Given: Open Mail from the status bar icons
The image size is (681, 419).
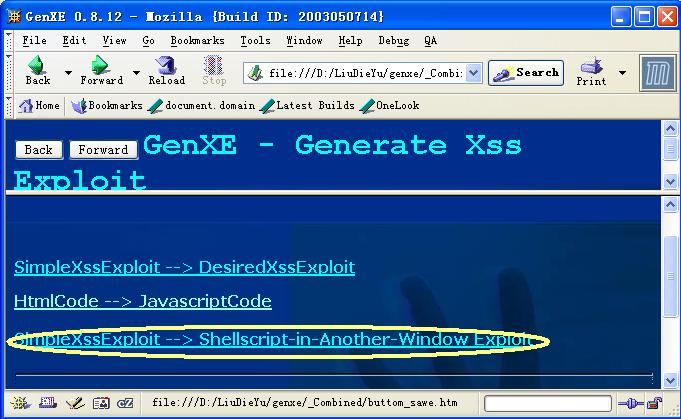Looking at the screenshot, I should click(46, 403).
